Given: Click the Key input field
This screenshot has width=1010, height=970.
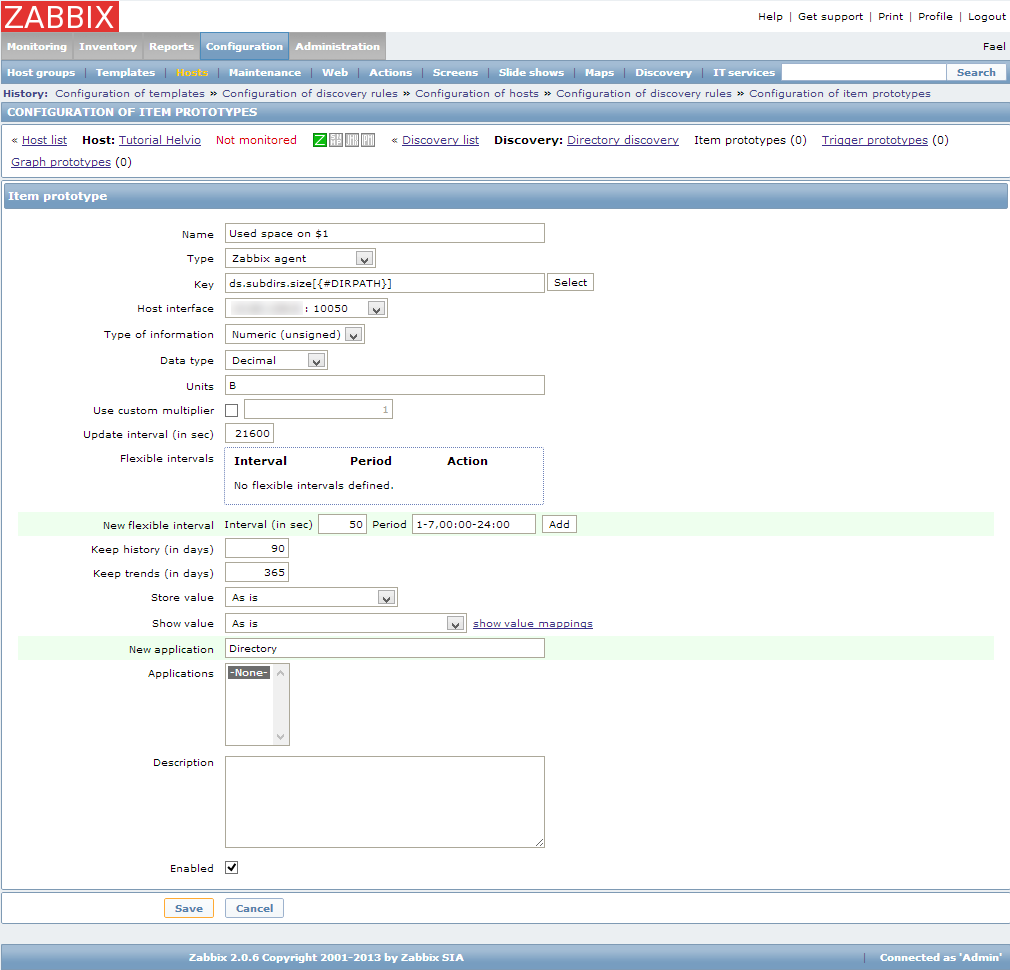Looking at the screenshot, I should [385, 283].
